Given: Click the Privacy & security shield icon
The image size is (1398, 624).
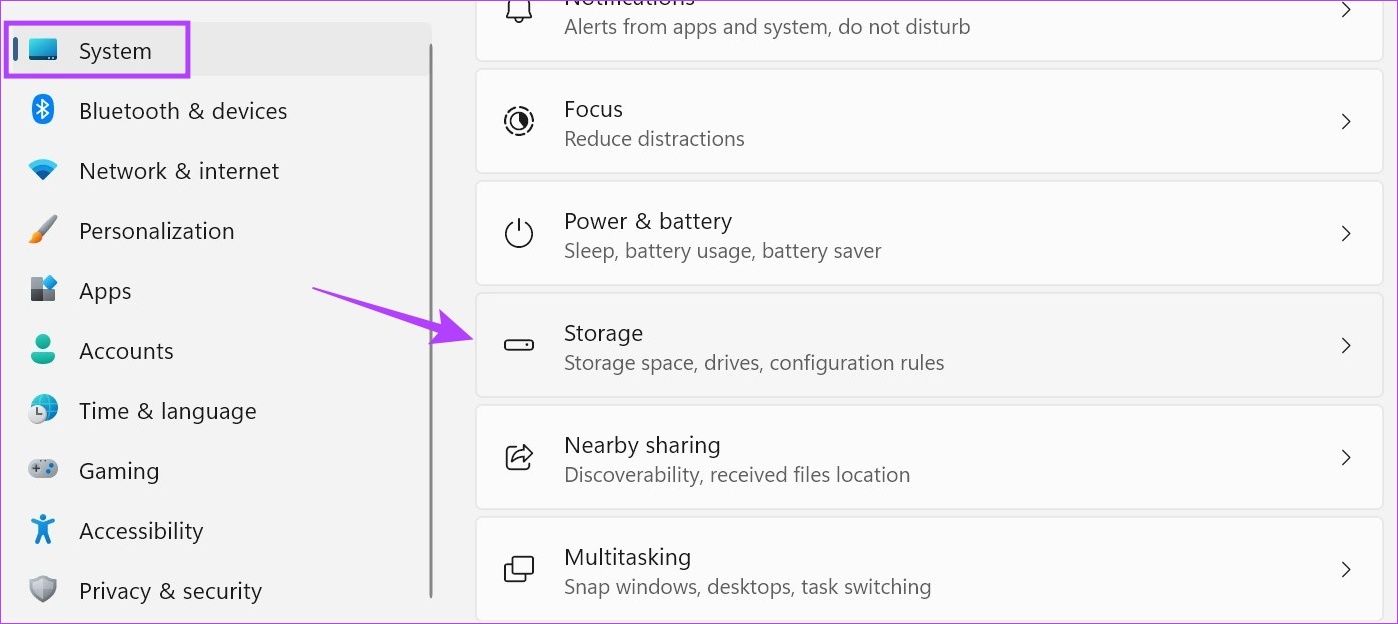Looking at the screenshot, I should tap(43, 590).
